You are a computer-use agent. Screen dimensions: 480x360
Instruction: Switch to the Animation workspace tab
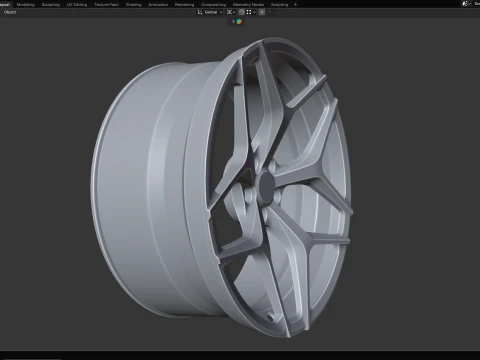(x=158, y=5)
